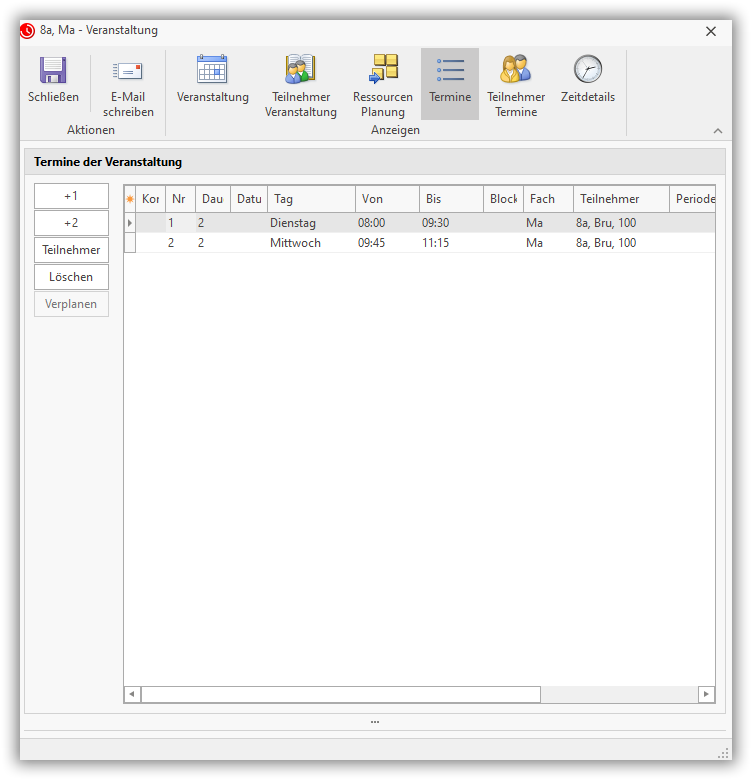Sort by the Tag column header
752x780 pixels.
tap(310, 199)
